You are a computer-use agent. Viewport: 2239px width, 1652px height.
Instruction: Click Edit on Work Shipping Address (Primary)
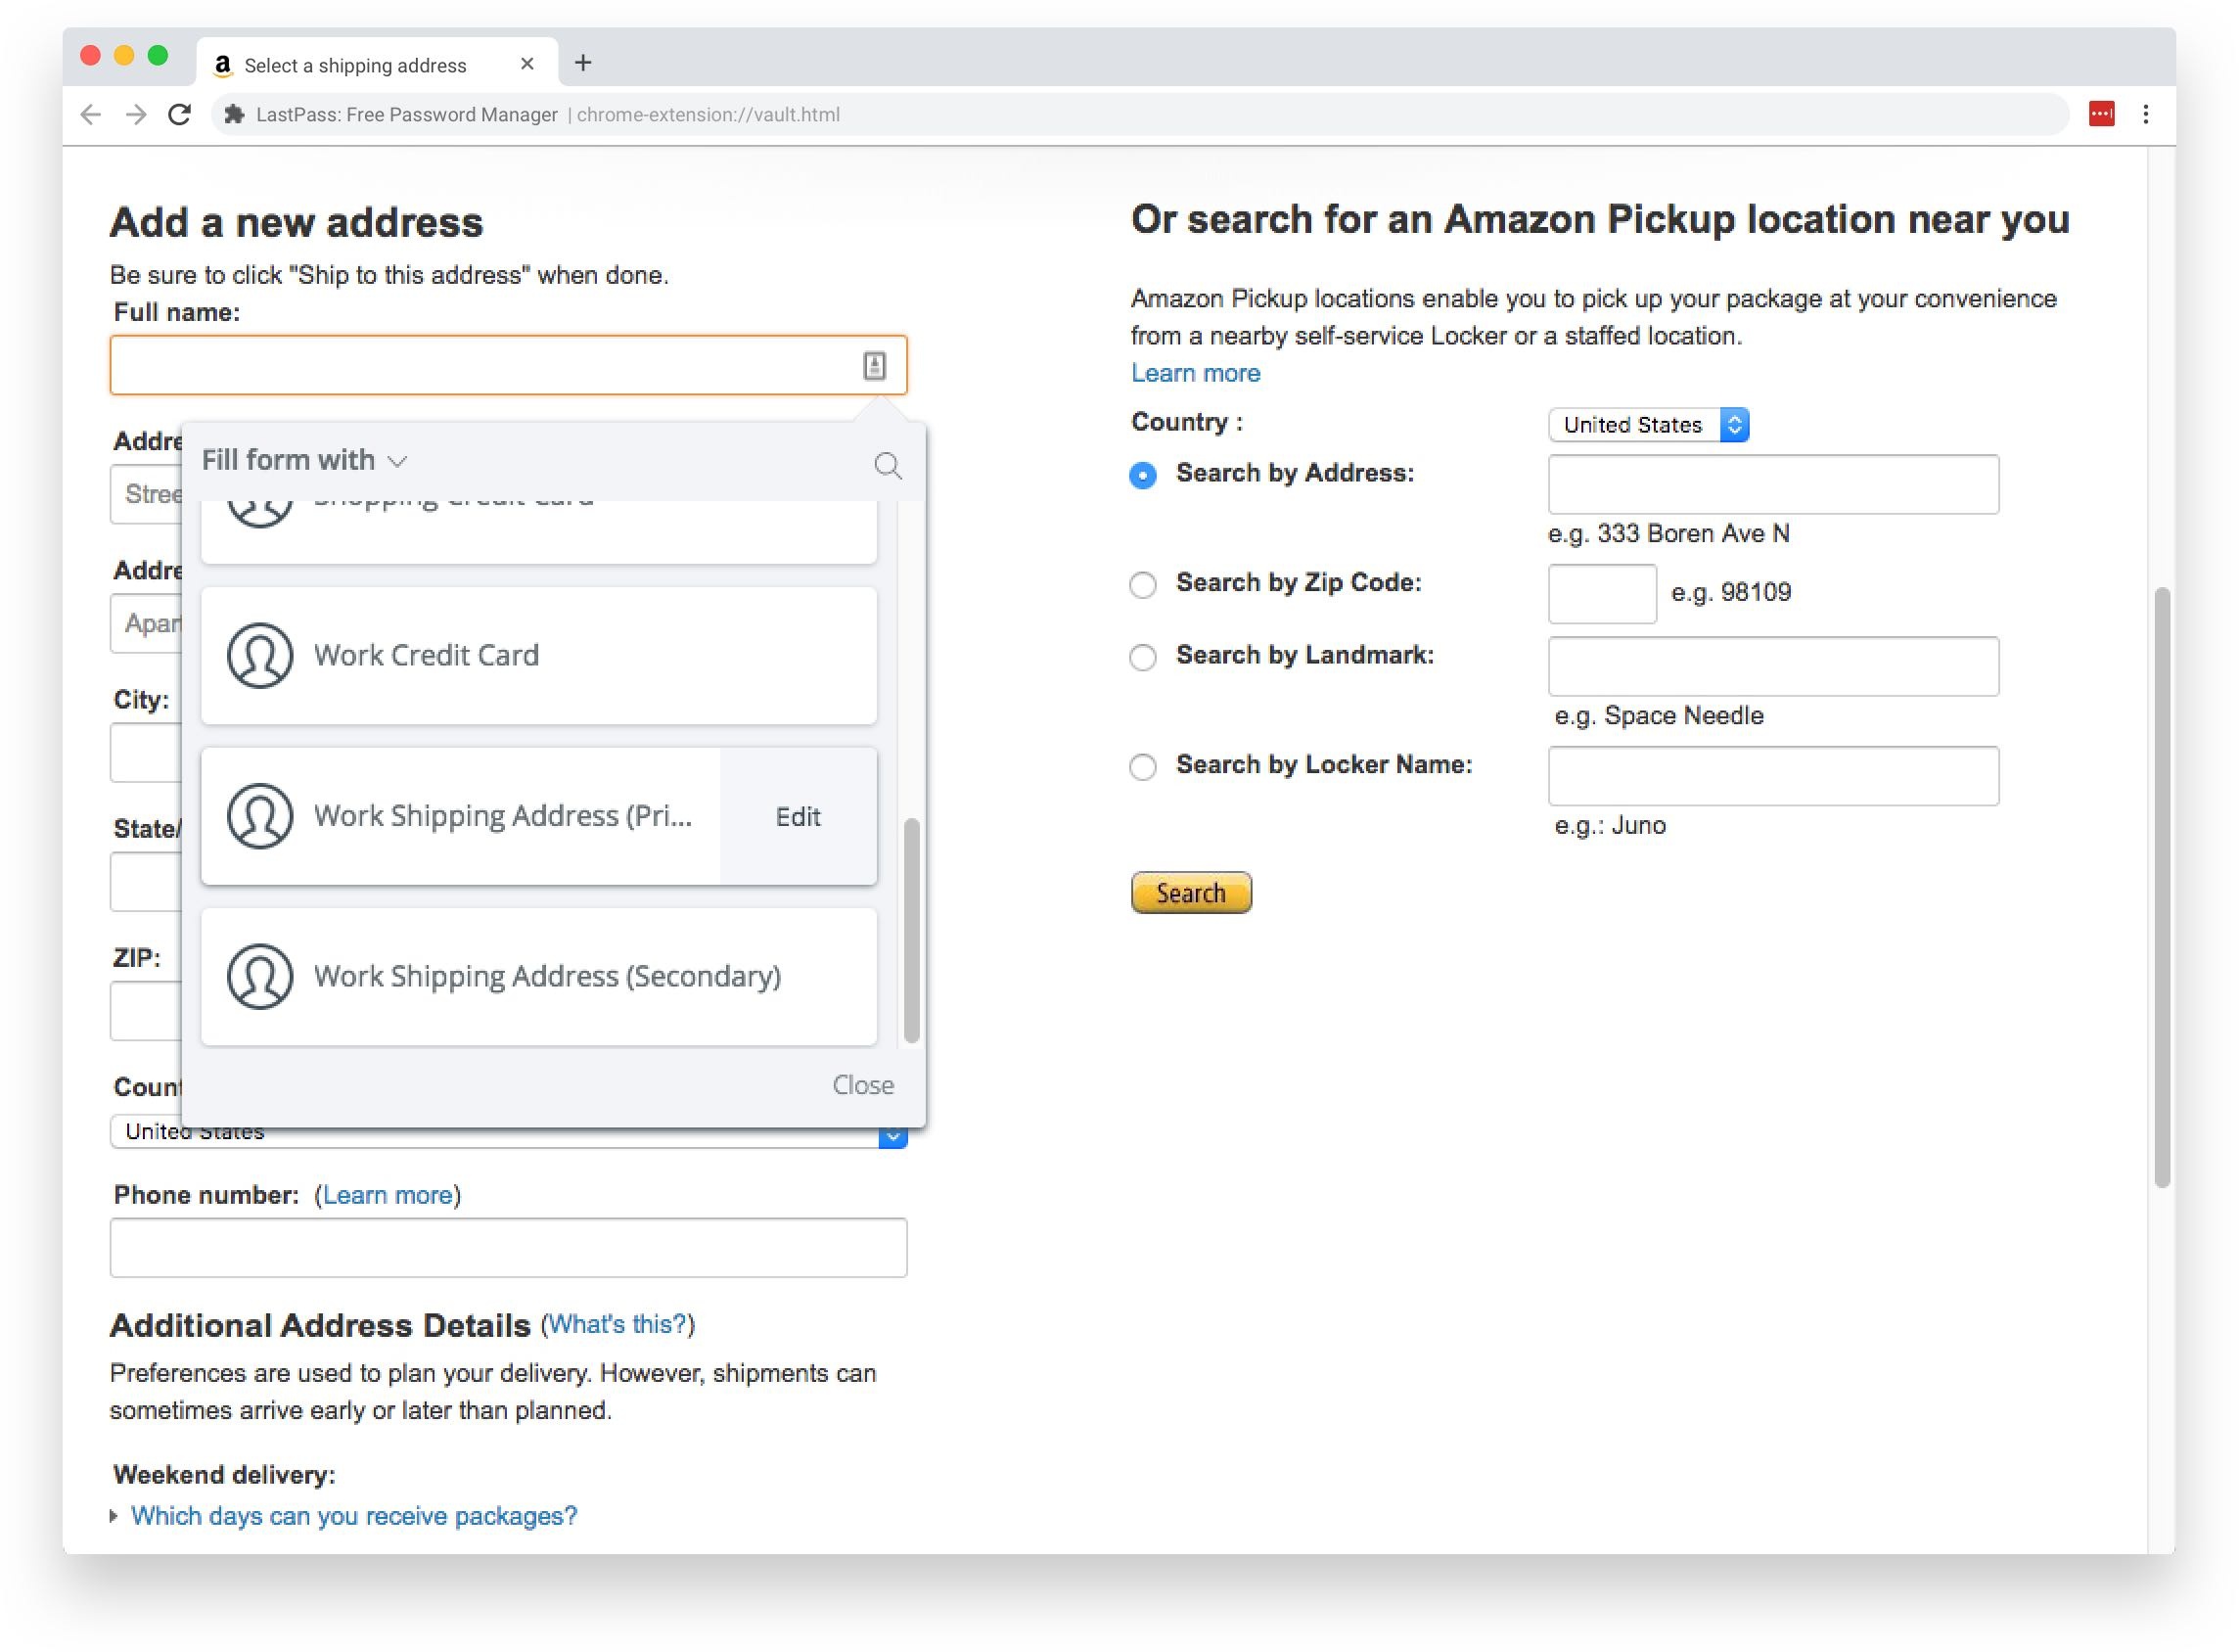click(x=798, y=817)
